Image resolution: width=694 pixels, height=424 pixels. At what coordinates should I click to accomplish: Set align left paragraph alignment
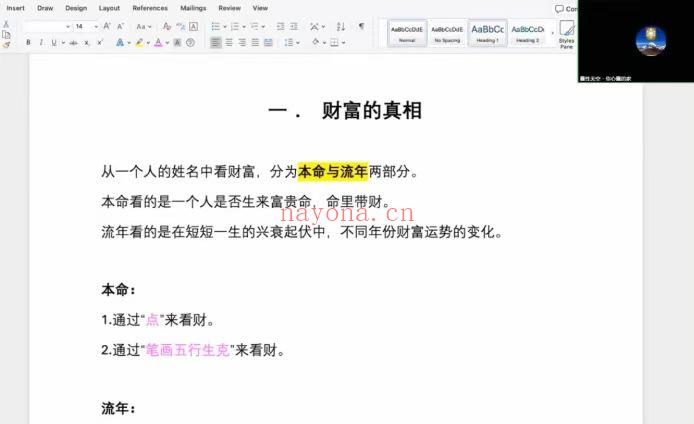pos(216,42)
